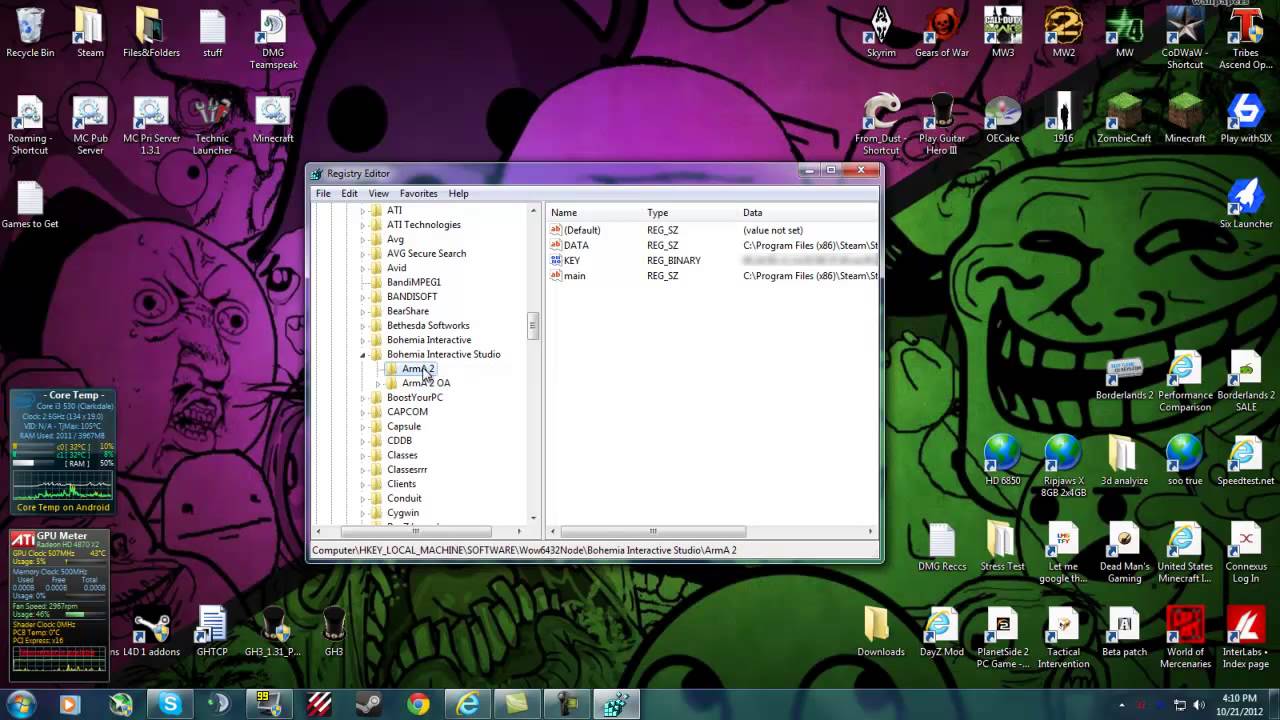Open the Help menu in Registry Editor

(458, 193)
